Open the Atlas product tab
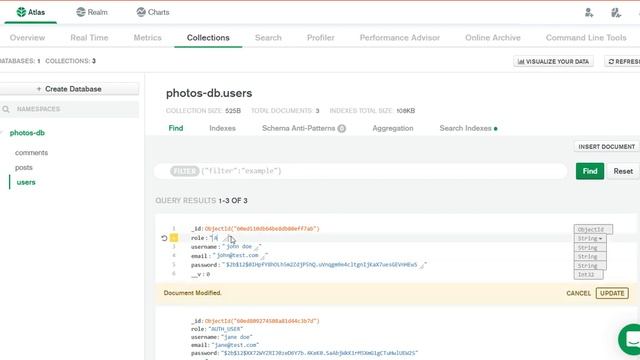The height and width of the screenshot is (360, 640). (31, 12)
